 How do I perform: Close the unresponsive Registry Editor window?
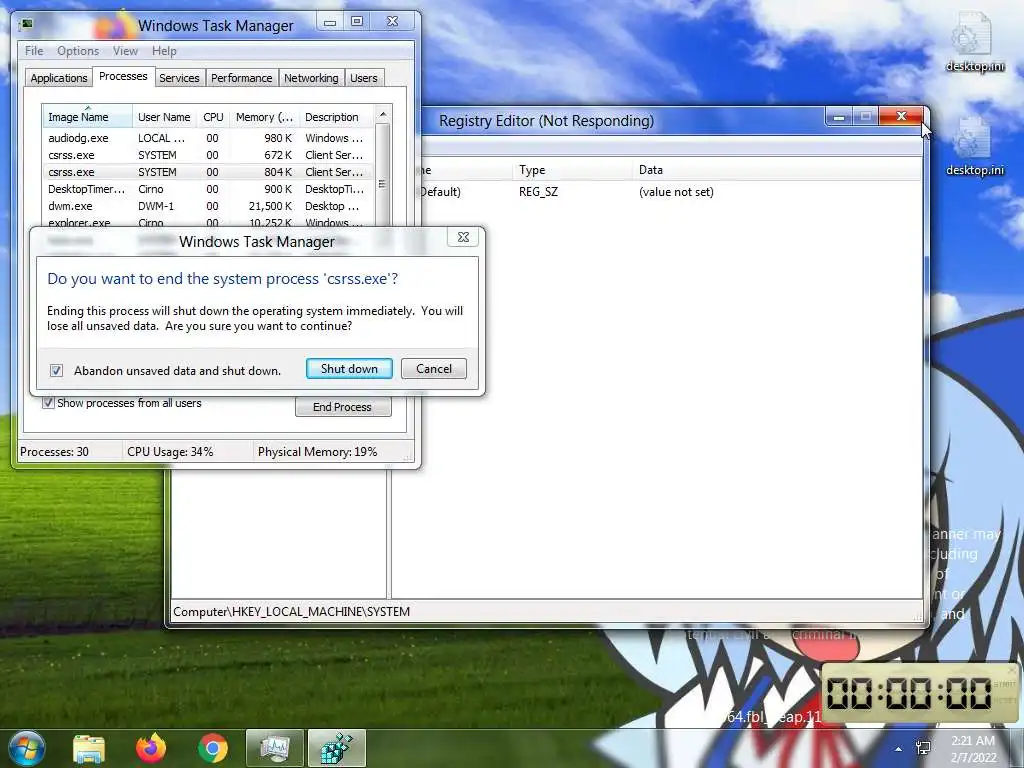pyautogui.click(x=901, y=116)
